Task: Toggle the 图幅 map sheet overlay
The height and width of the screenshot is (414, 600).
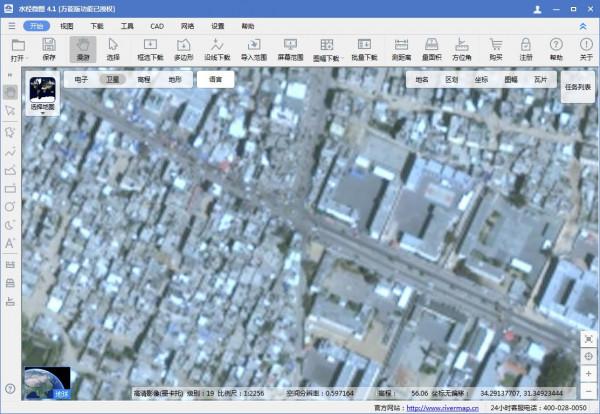Action: pyautogui.click(x=511, y=79)
